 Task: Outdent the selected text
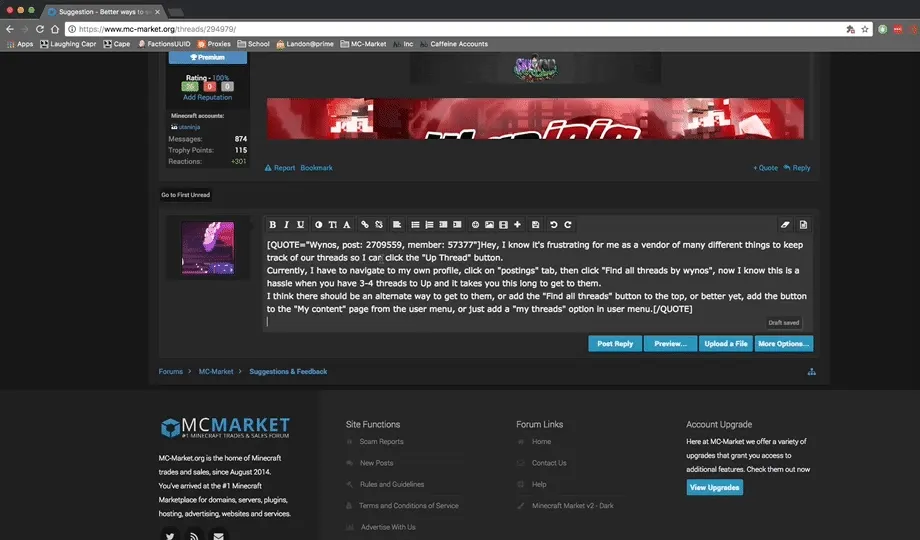pos(444,225)
